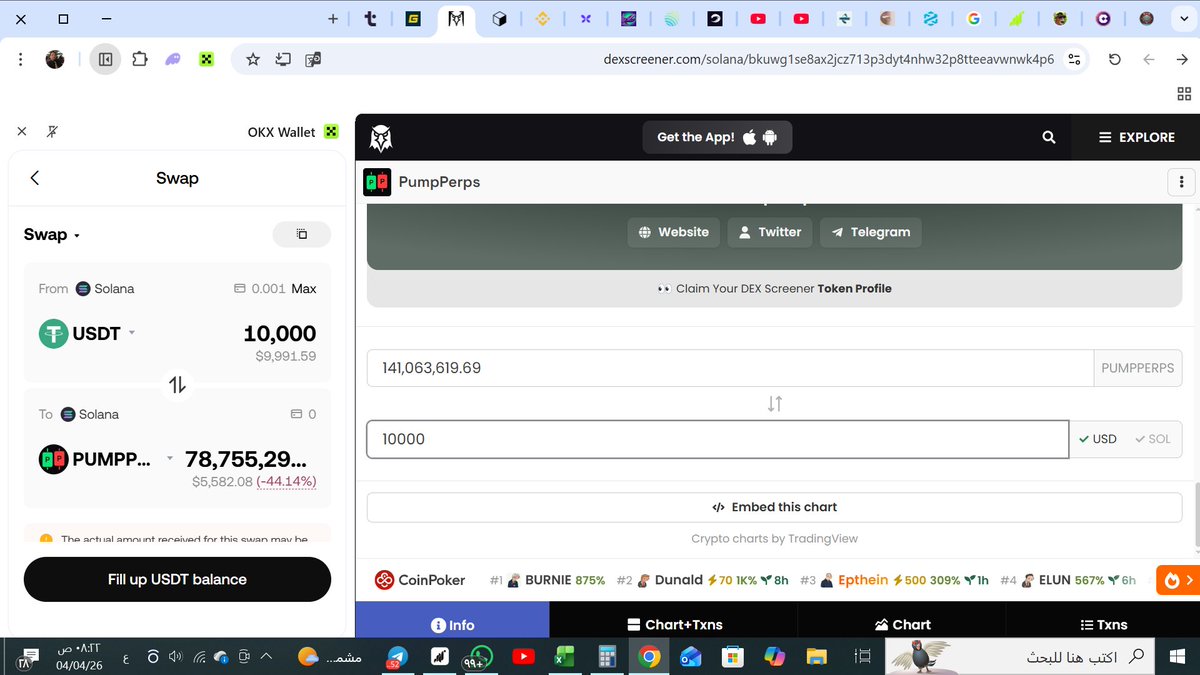Click the Max balance link
1200x675 pixels.
click(304, 288)
